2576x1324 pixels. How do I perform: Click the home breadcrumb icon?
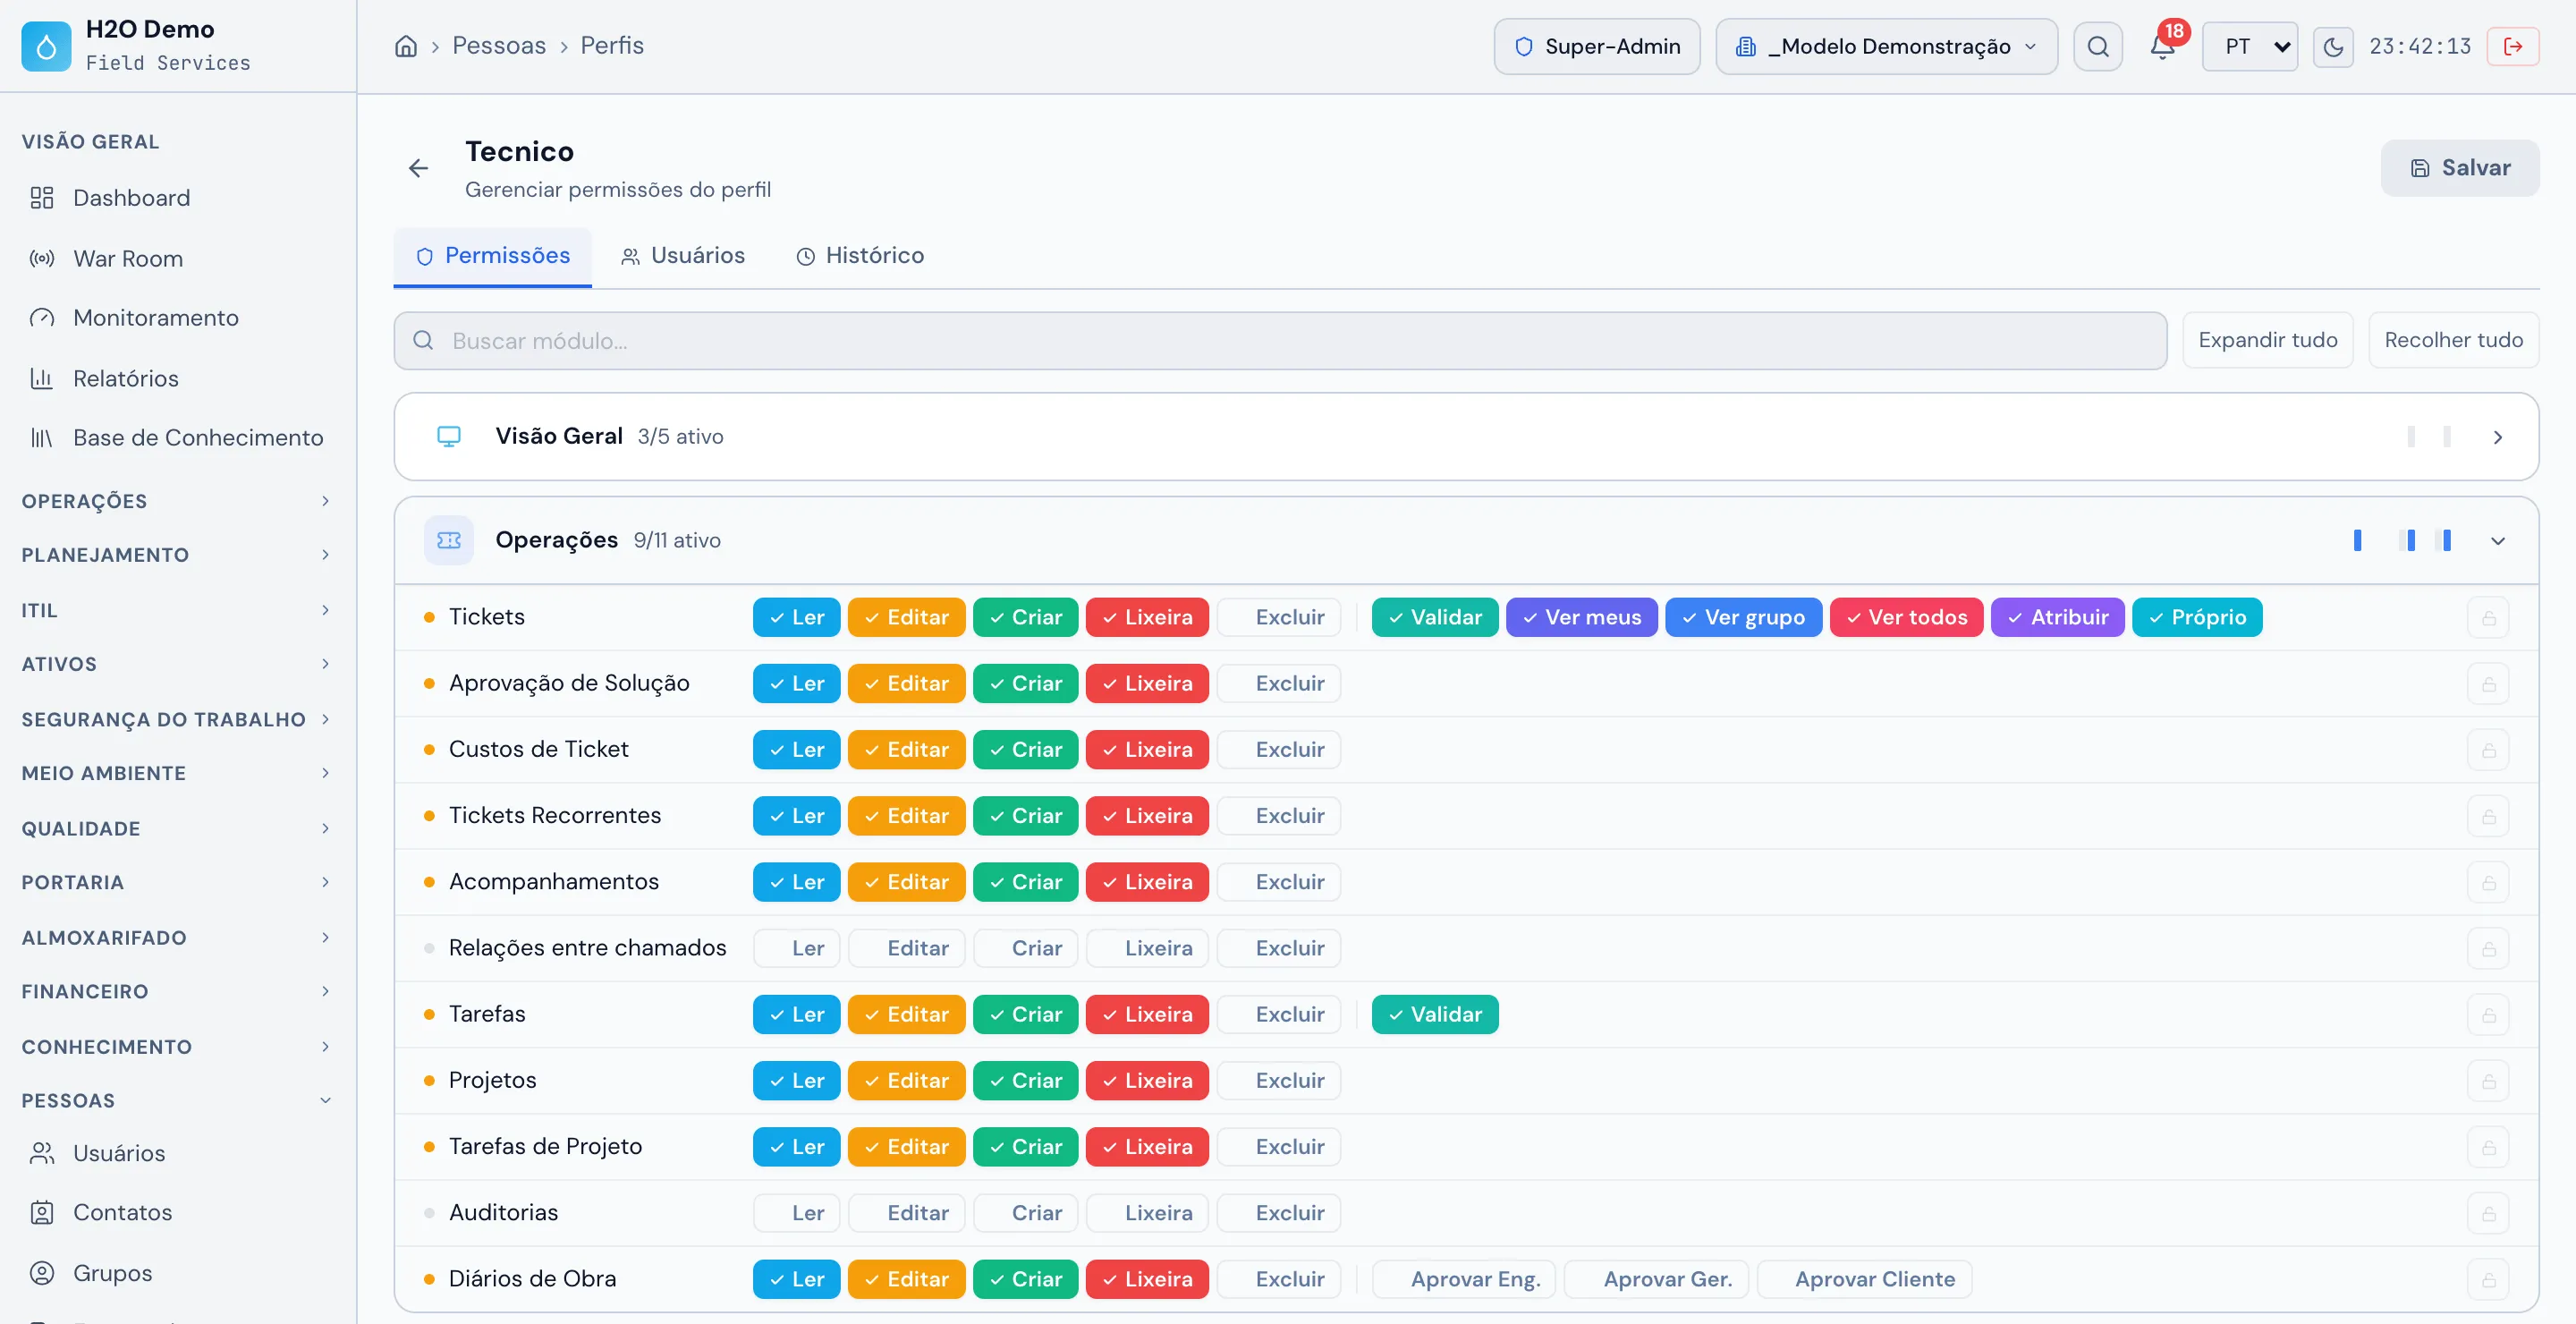pyautogui.click(x=405, y=46)
